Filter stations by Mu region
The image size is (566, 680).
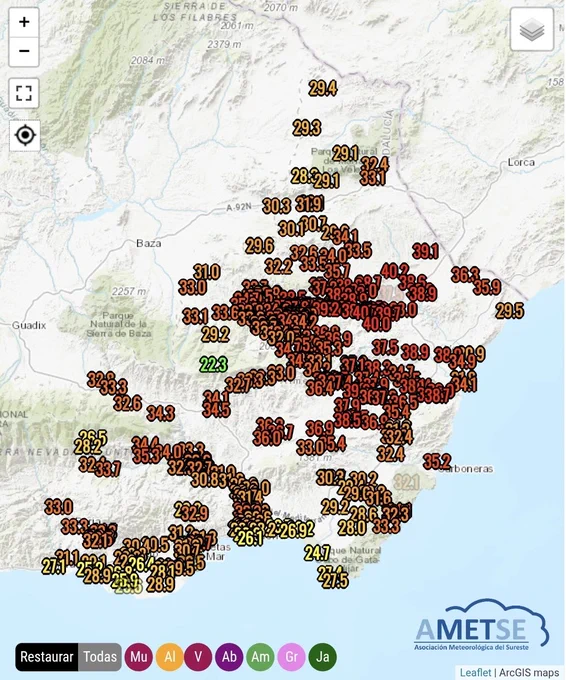[139, 657]
